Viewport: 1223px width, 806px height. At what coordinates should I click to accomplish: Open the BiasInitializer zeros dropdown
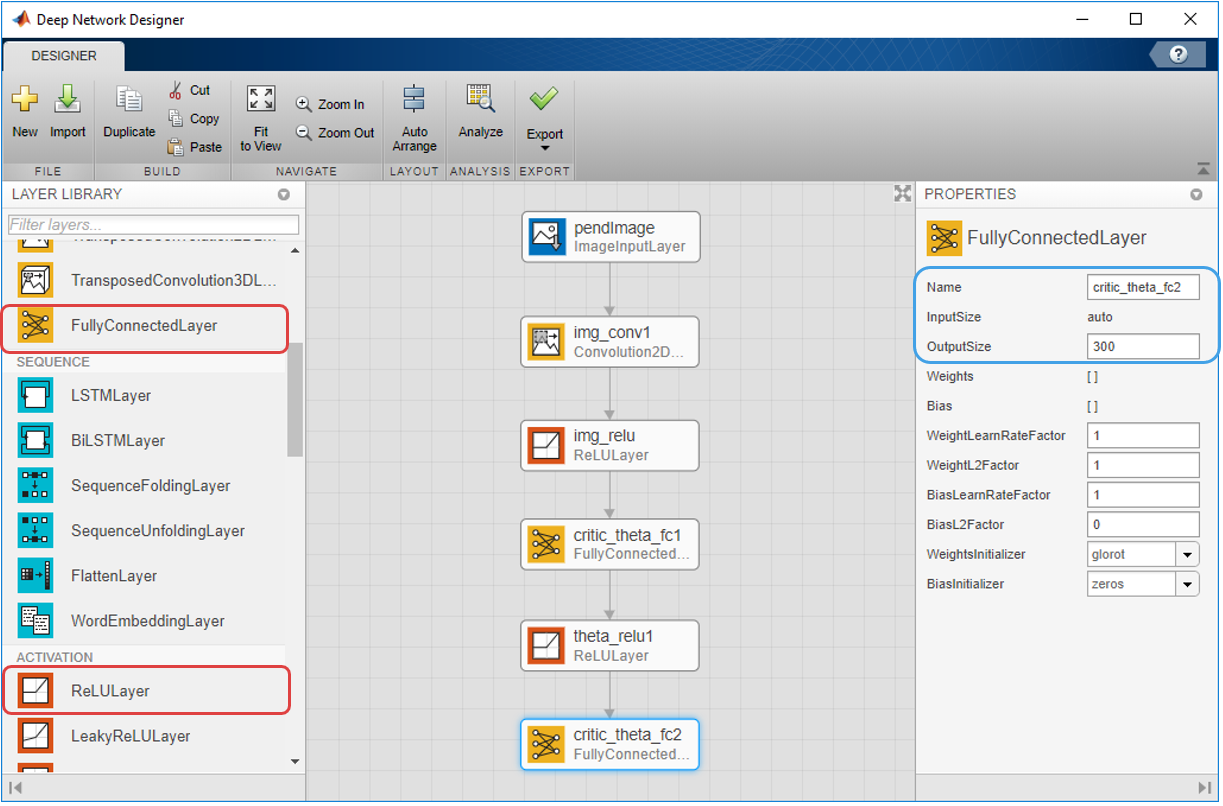coord(1188,584)
